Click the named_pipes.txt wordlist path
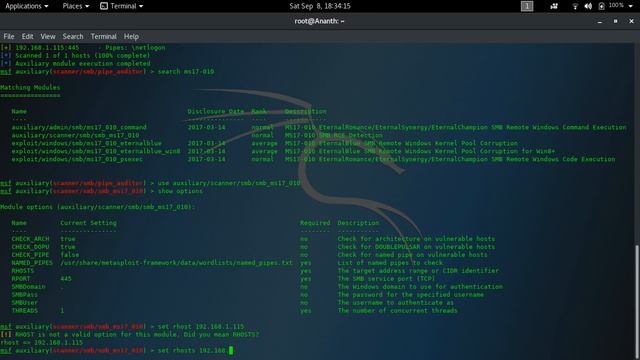The image size is (640, 360). [176, 263]
